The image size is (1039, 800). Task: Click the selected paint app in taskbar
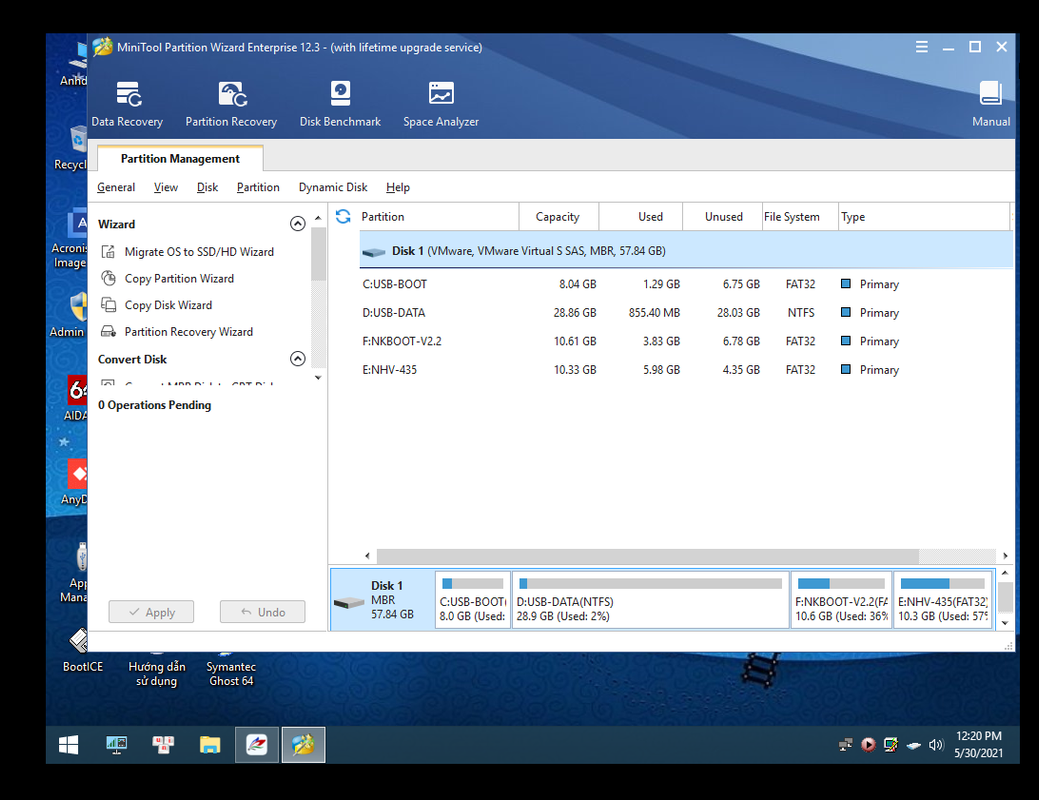pos(256,744)
